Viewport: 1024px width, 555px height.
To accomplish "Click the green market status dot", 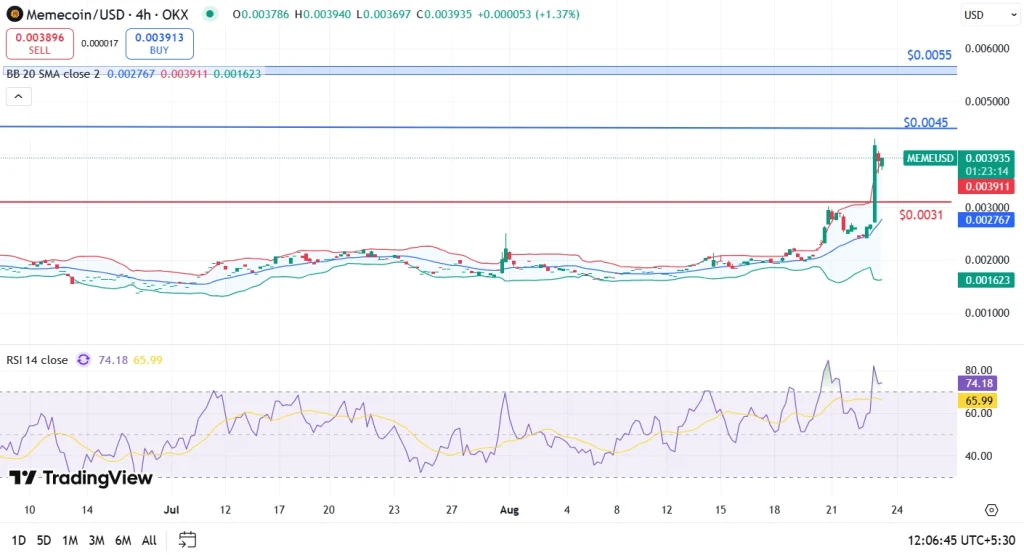I will pos(208,15).
